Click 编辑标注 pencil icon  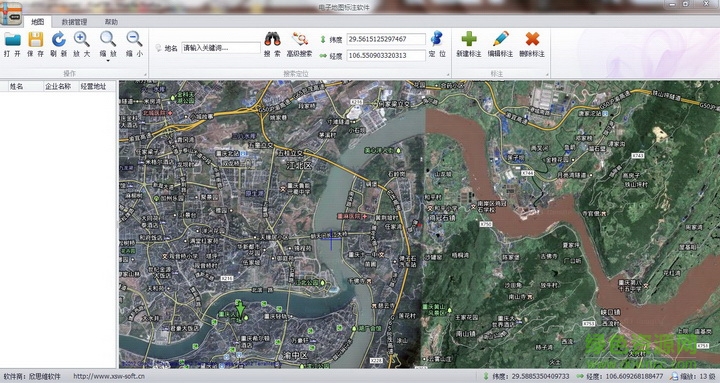501,39
